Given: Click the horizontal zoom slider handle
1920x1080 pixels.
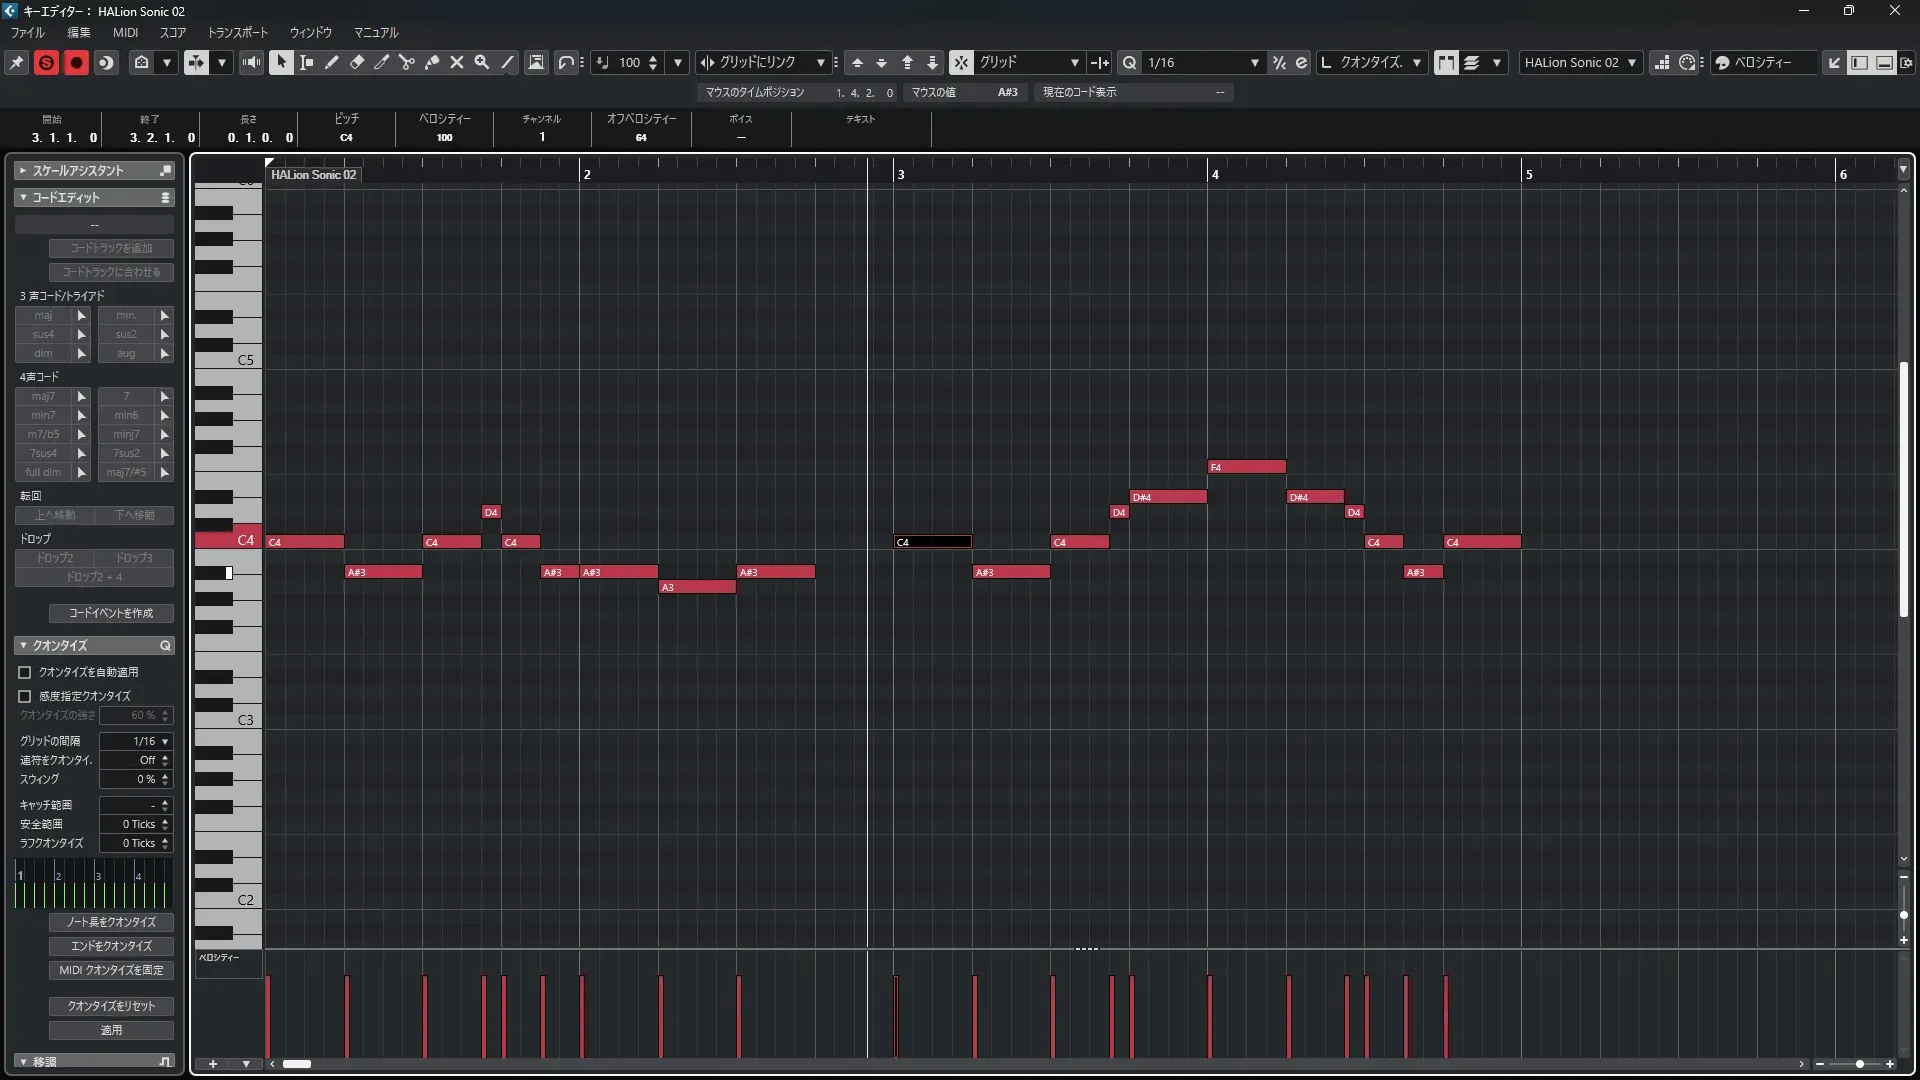Looking at the screenshot, I should pyautogui.click(x=1860, y=1064).
